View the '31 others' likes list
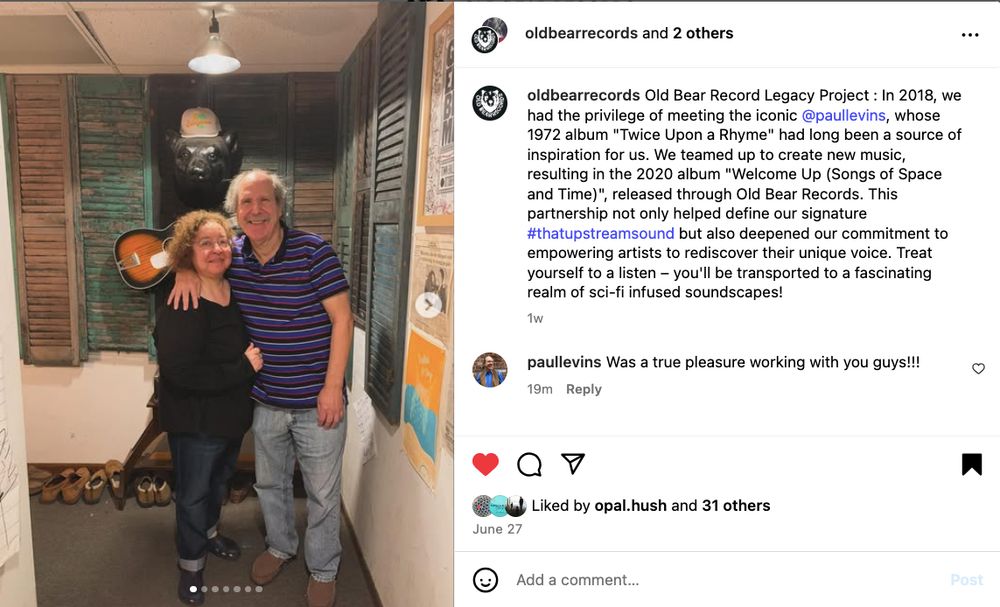 736,506
